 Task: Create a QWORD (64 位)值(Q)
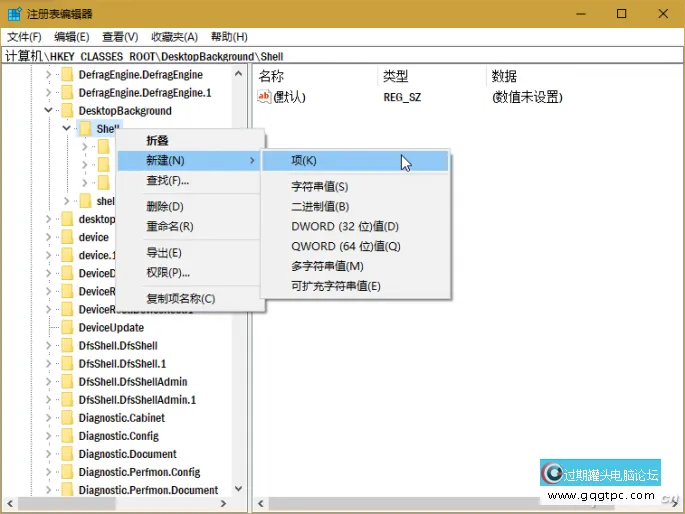[x=355, y=246]
